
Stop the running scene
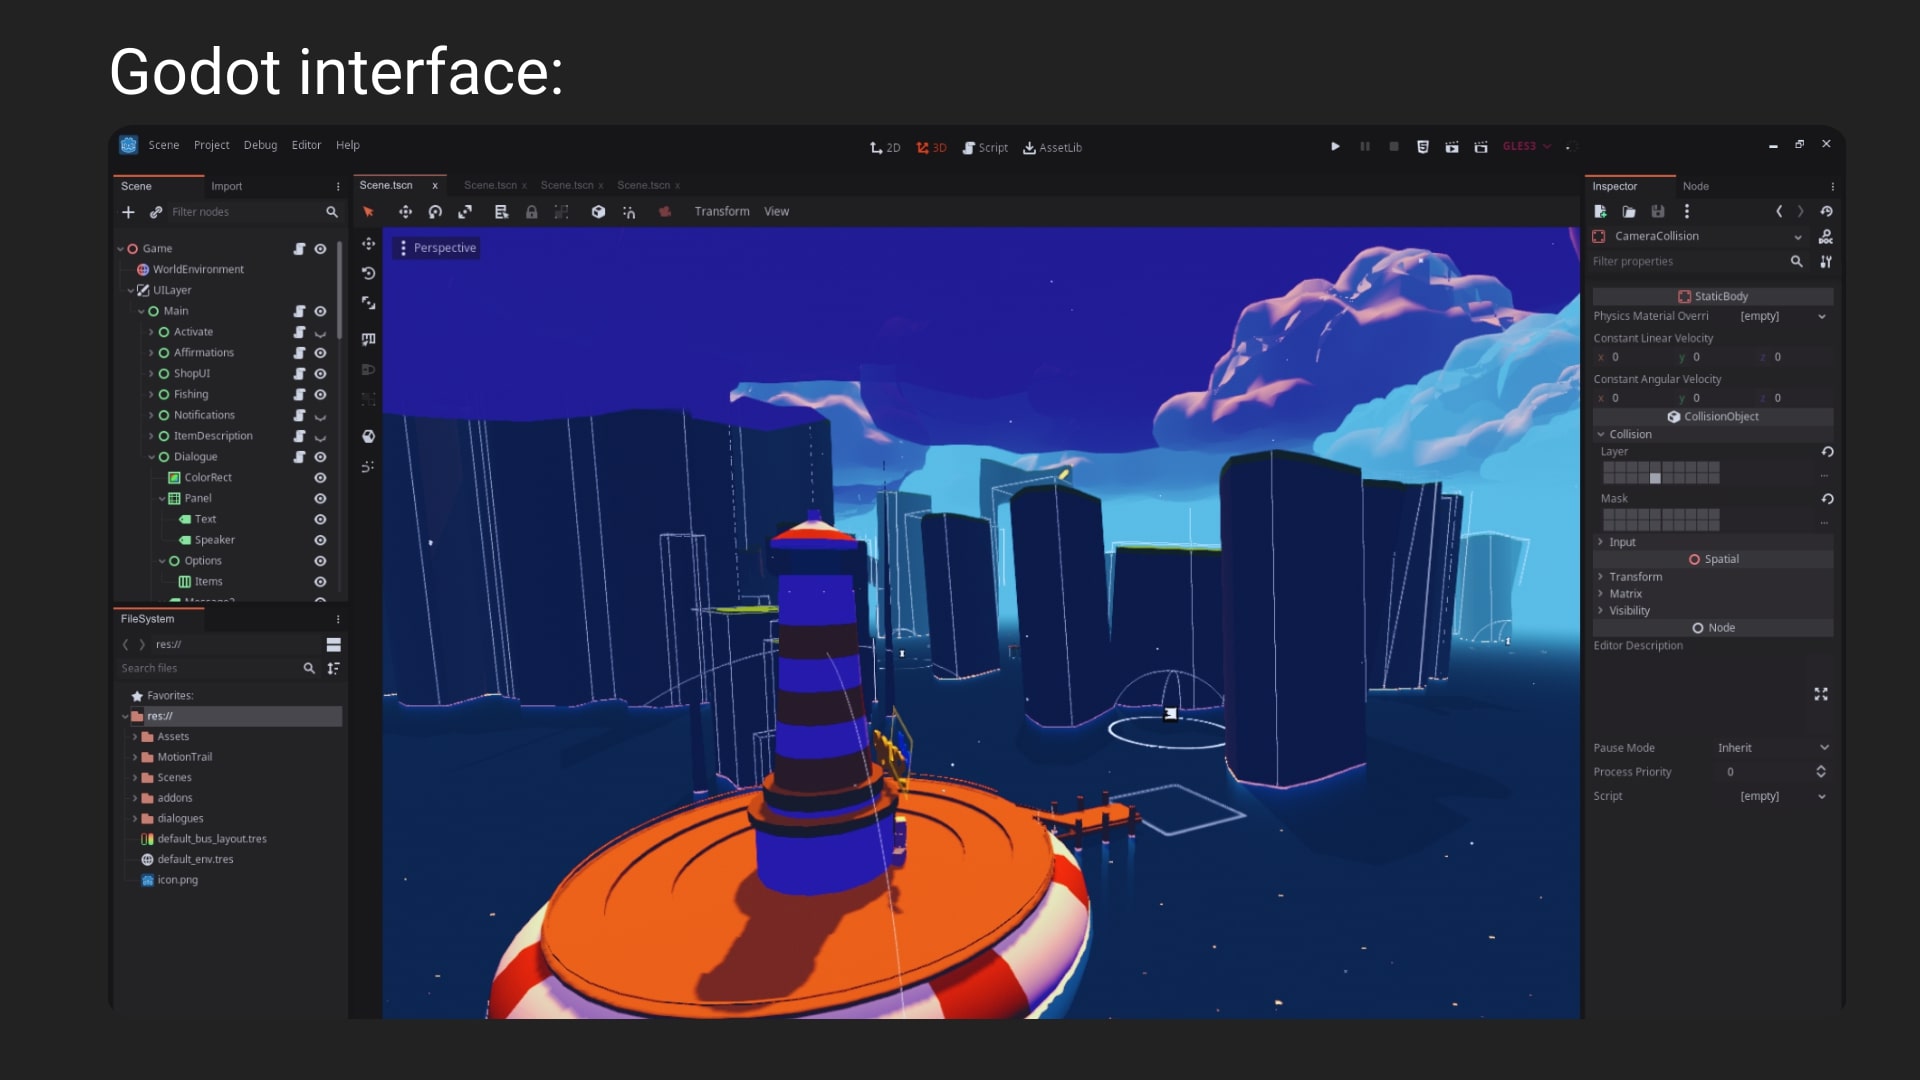(x=1394, y=146)
